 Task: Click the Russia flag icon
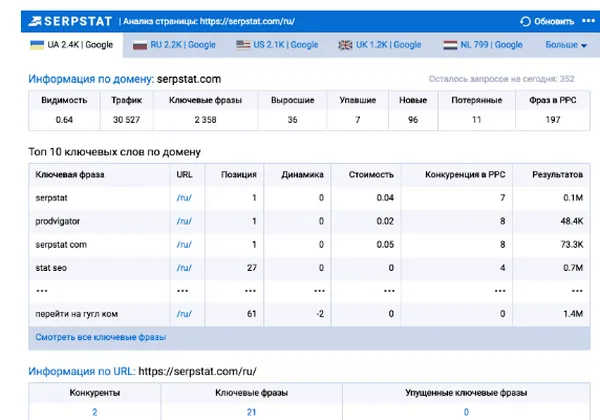pos(140,45)
